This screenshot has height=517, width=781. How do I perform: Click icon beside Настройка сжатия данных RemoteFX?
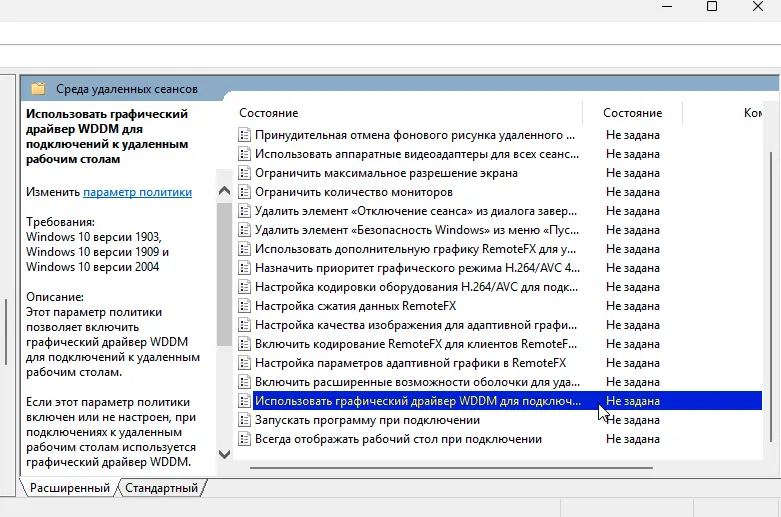(244, 306)
